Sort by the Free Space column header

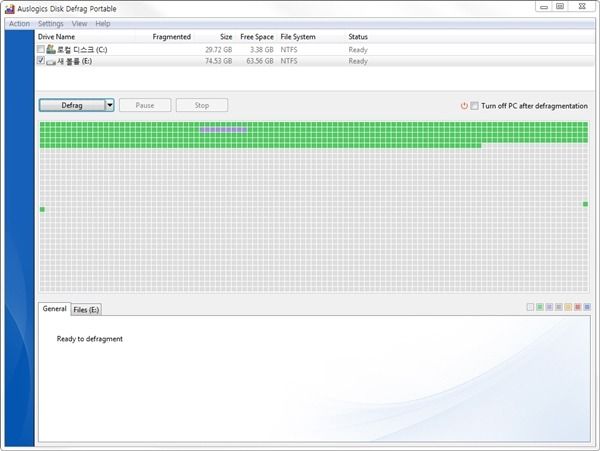(257, 37)
